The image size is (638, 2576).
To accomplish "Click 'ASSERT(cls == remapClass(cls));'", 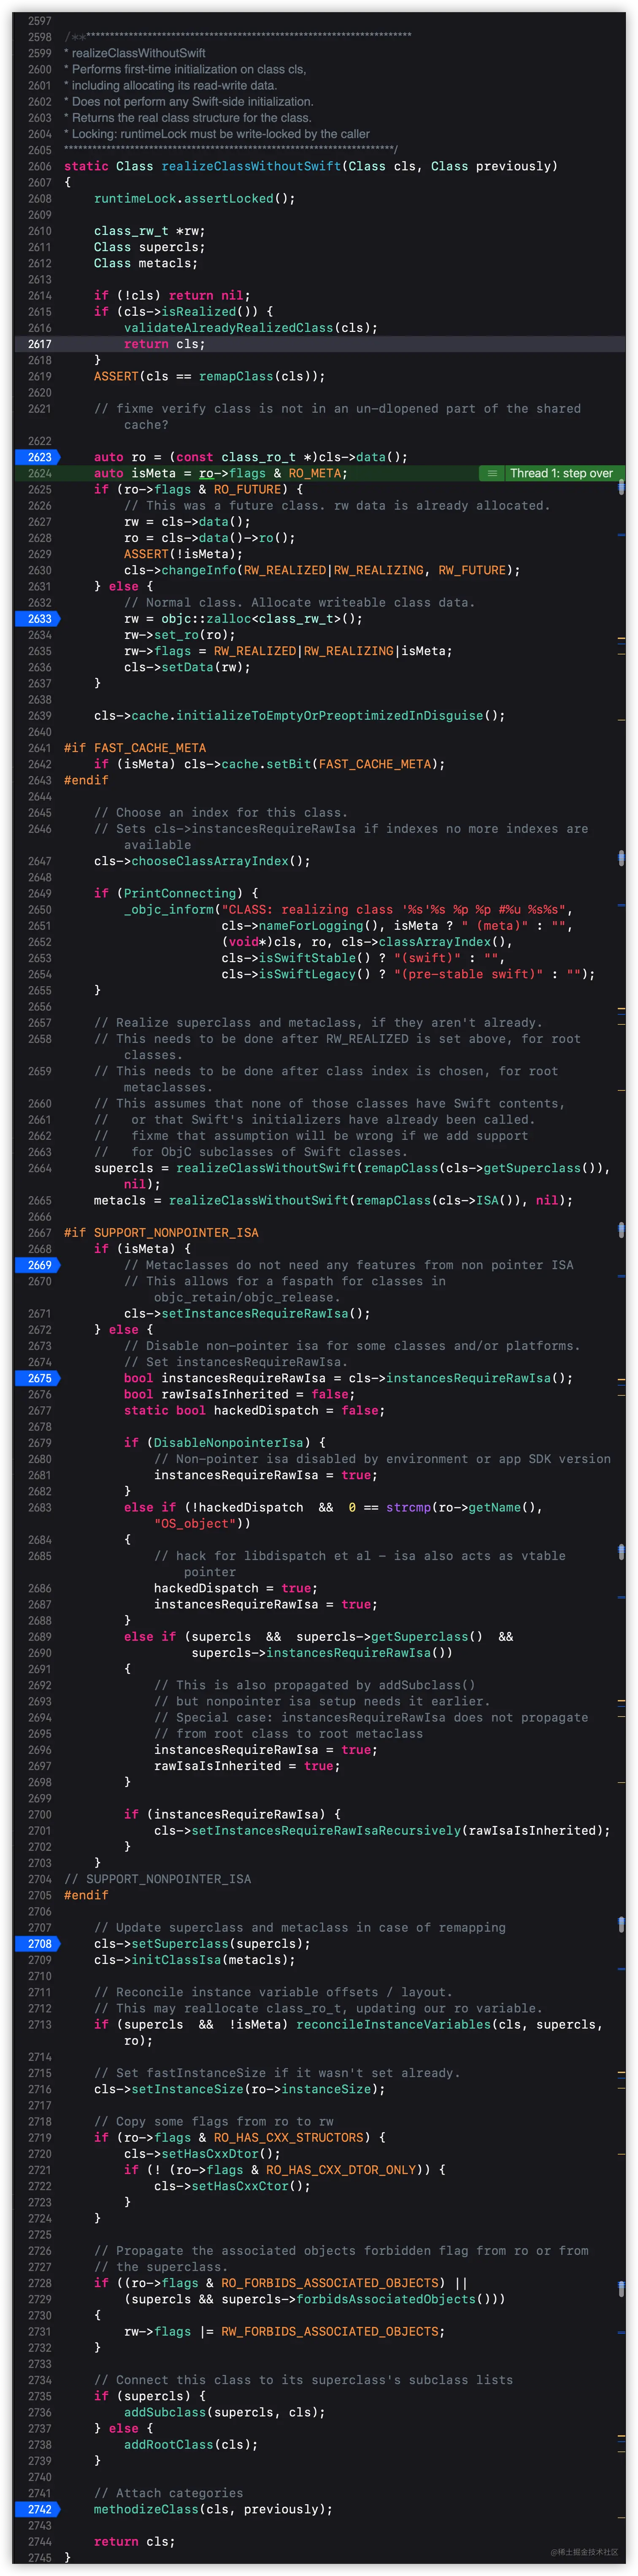I will (210, 376).
